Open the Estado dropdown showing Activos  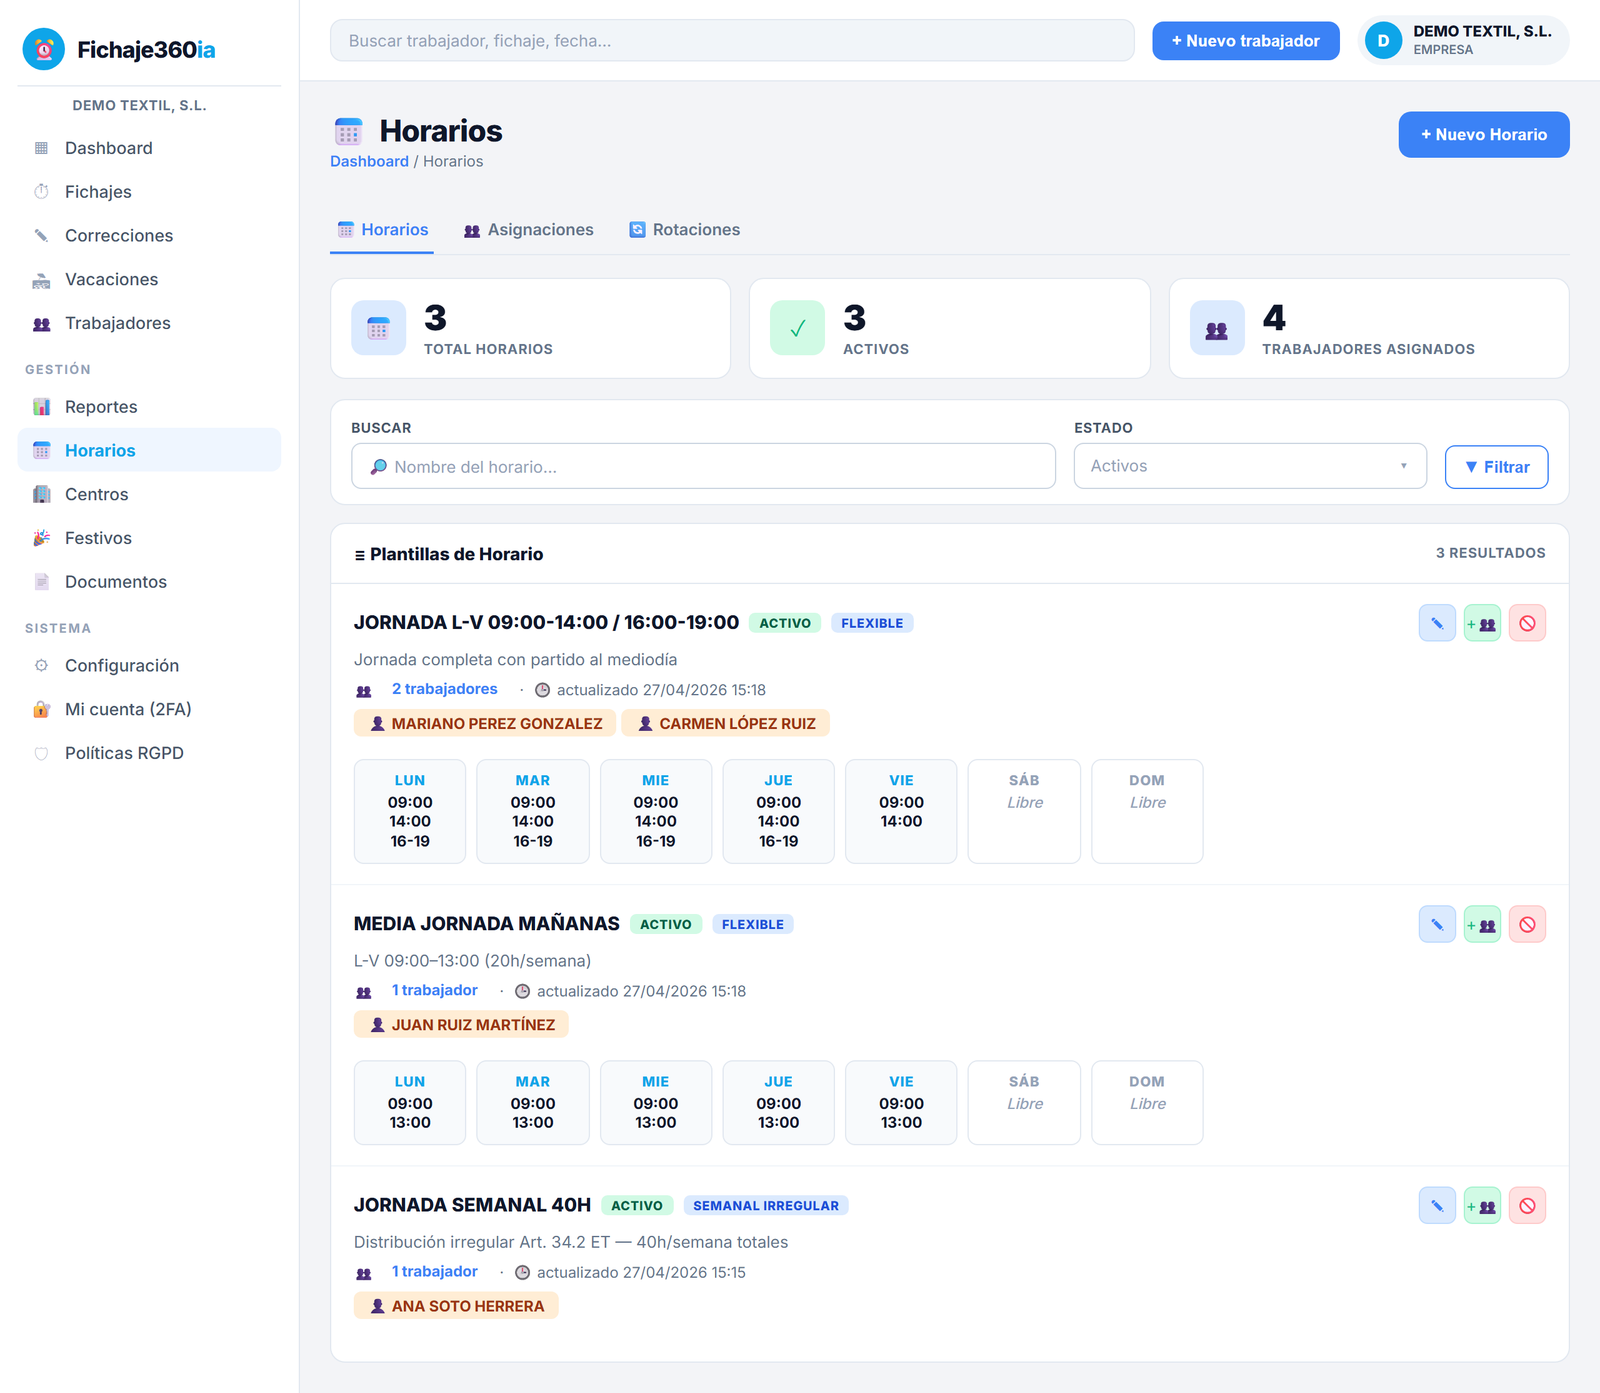pos(1250,466)
